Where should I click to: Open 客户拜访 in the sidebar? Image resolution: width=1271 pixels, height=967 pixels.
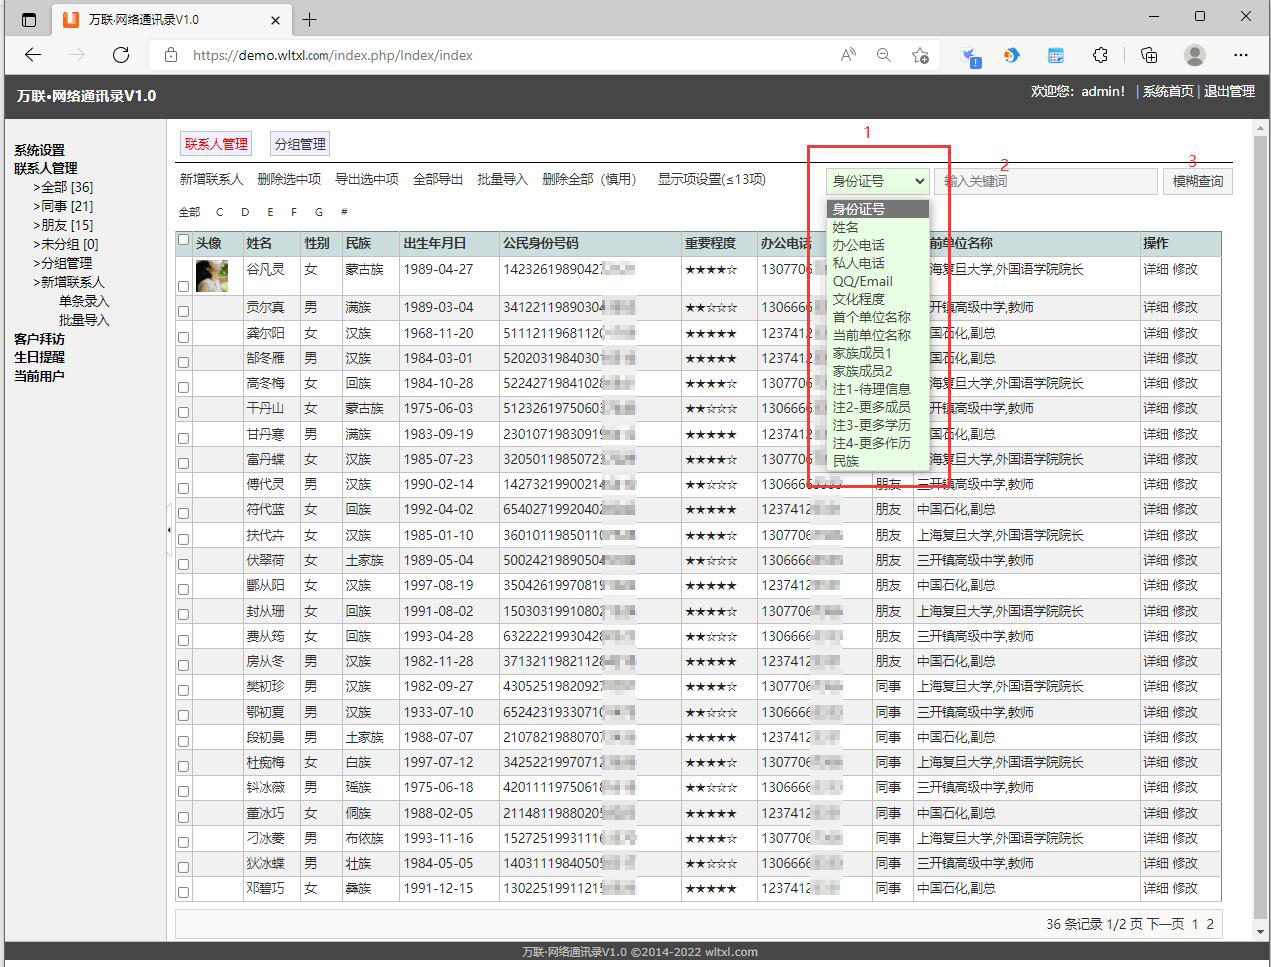click(39, 339)
